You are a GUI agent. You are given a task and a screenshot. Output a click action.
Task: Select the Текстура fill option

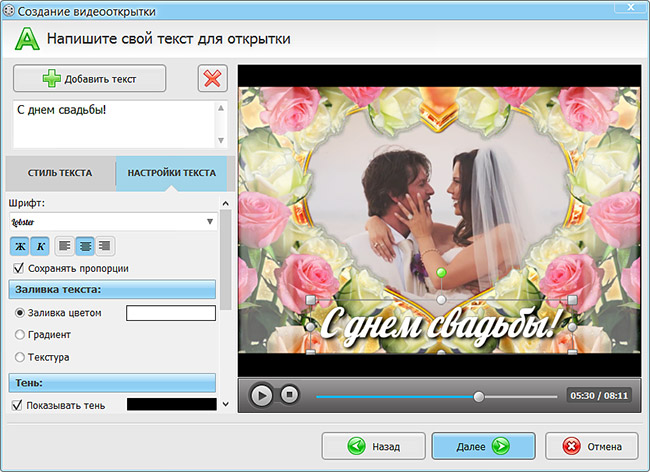pyautogui.click(x=19, y=357)
